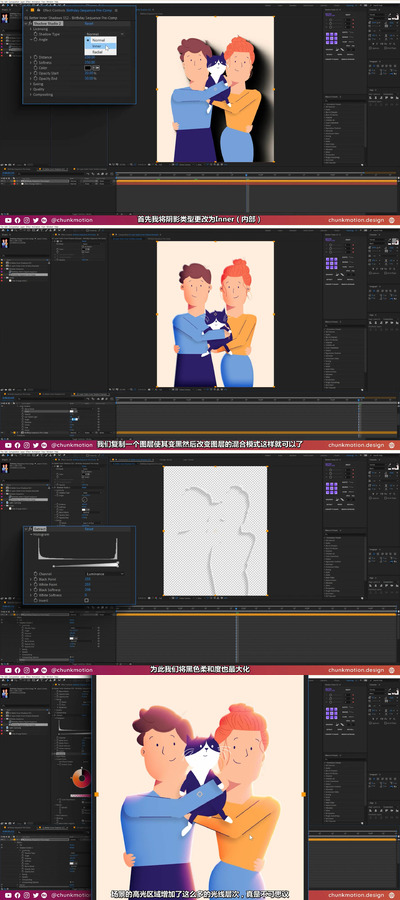This screenshot has width=400, height=900.
Task: Click the White Softness value
Action: tap(86, 595)
